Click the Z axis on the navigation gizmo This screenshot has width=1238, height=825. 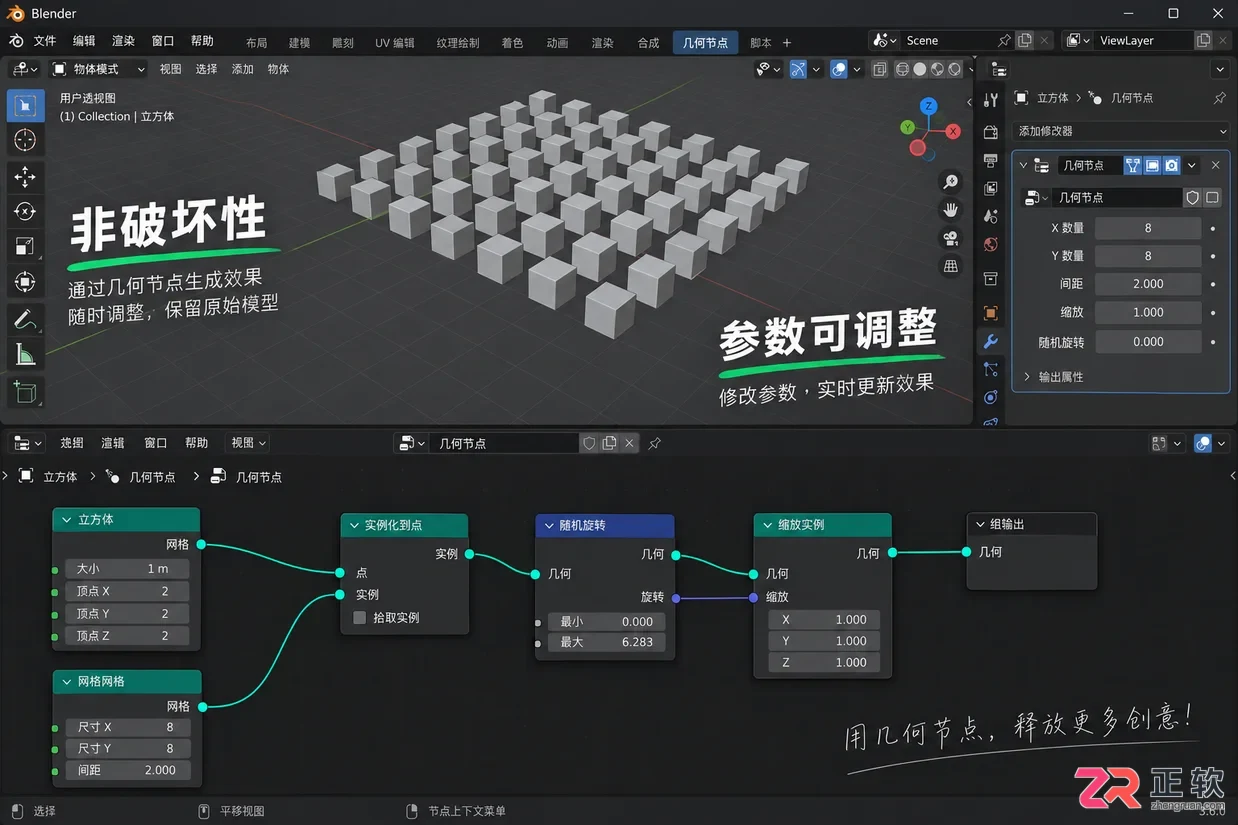click(x=929, y=106)
